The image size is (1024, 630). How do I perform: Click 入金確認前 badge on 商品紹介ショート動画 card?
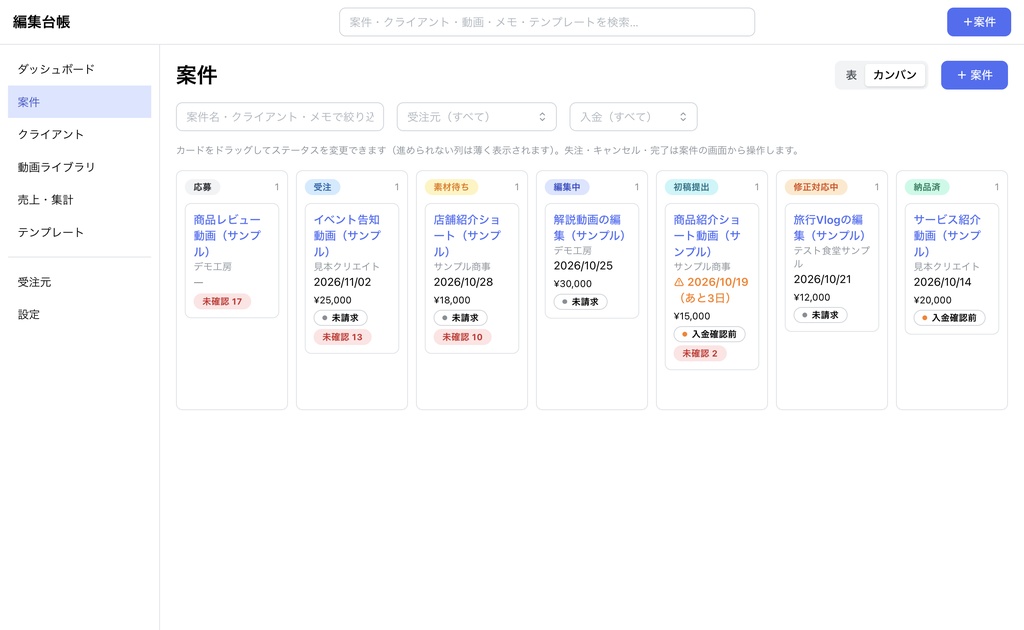(x=709, y=334)
